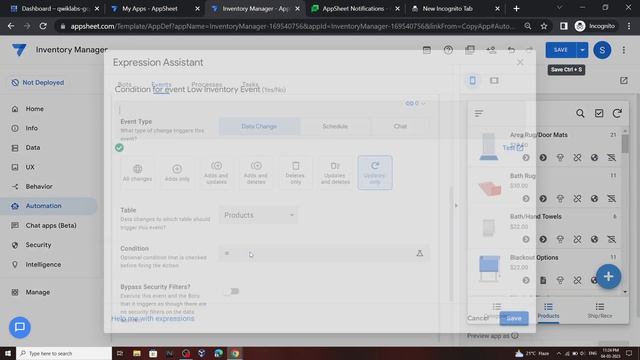The width and height of the screenshot is (640, 360).
Task: Switch to AppSheet Notifications browser tab
Action: pos(353,9)
